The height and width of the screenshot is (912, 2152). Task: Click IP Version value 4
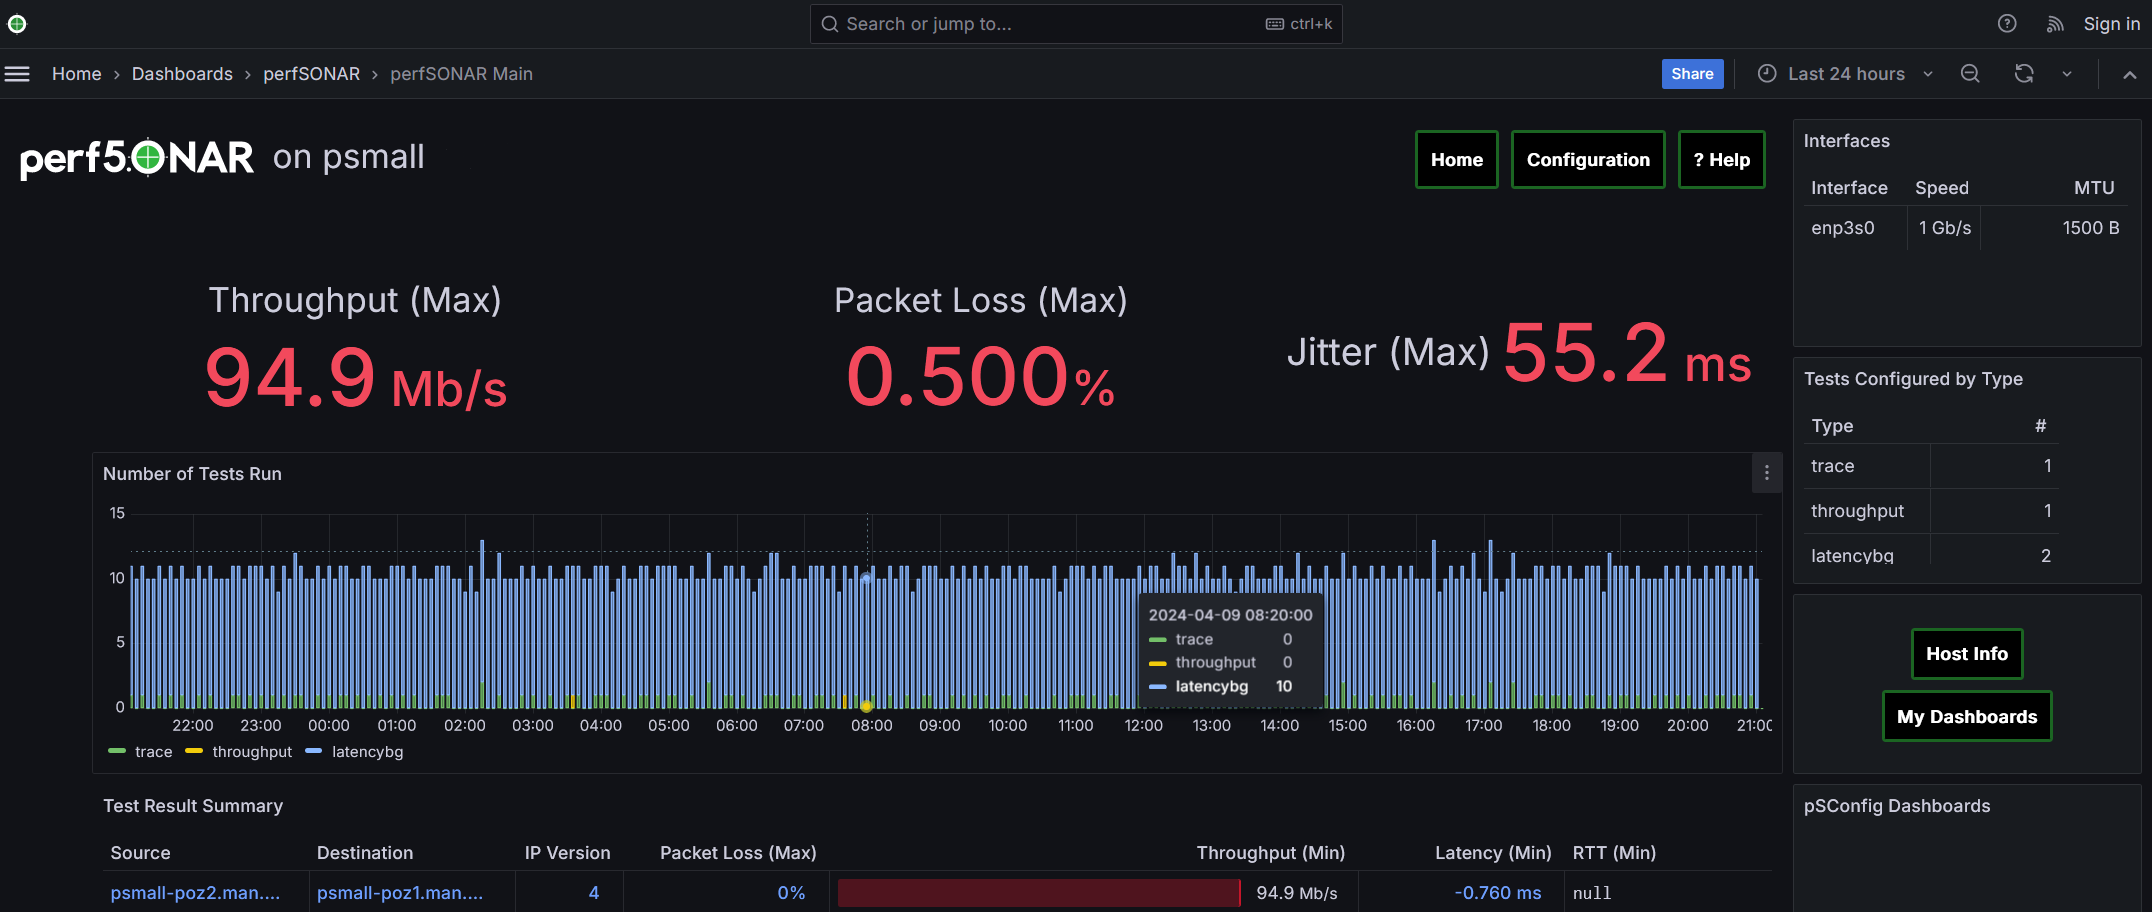pyautogui.click(x=594, y=893)
